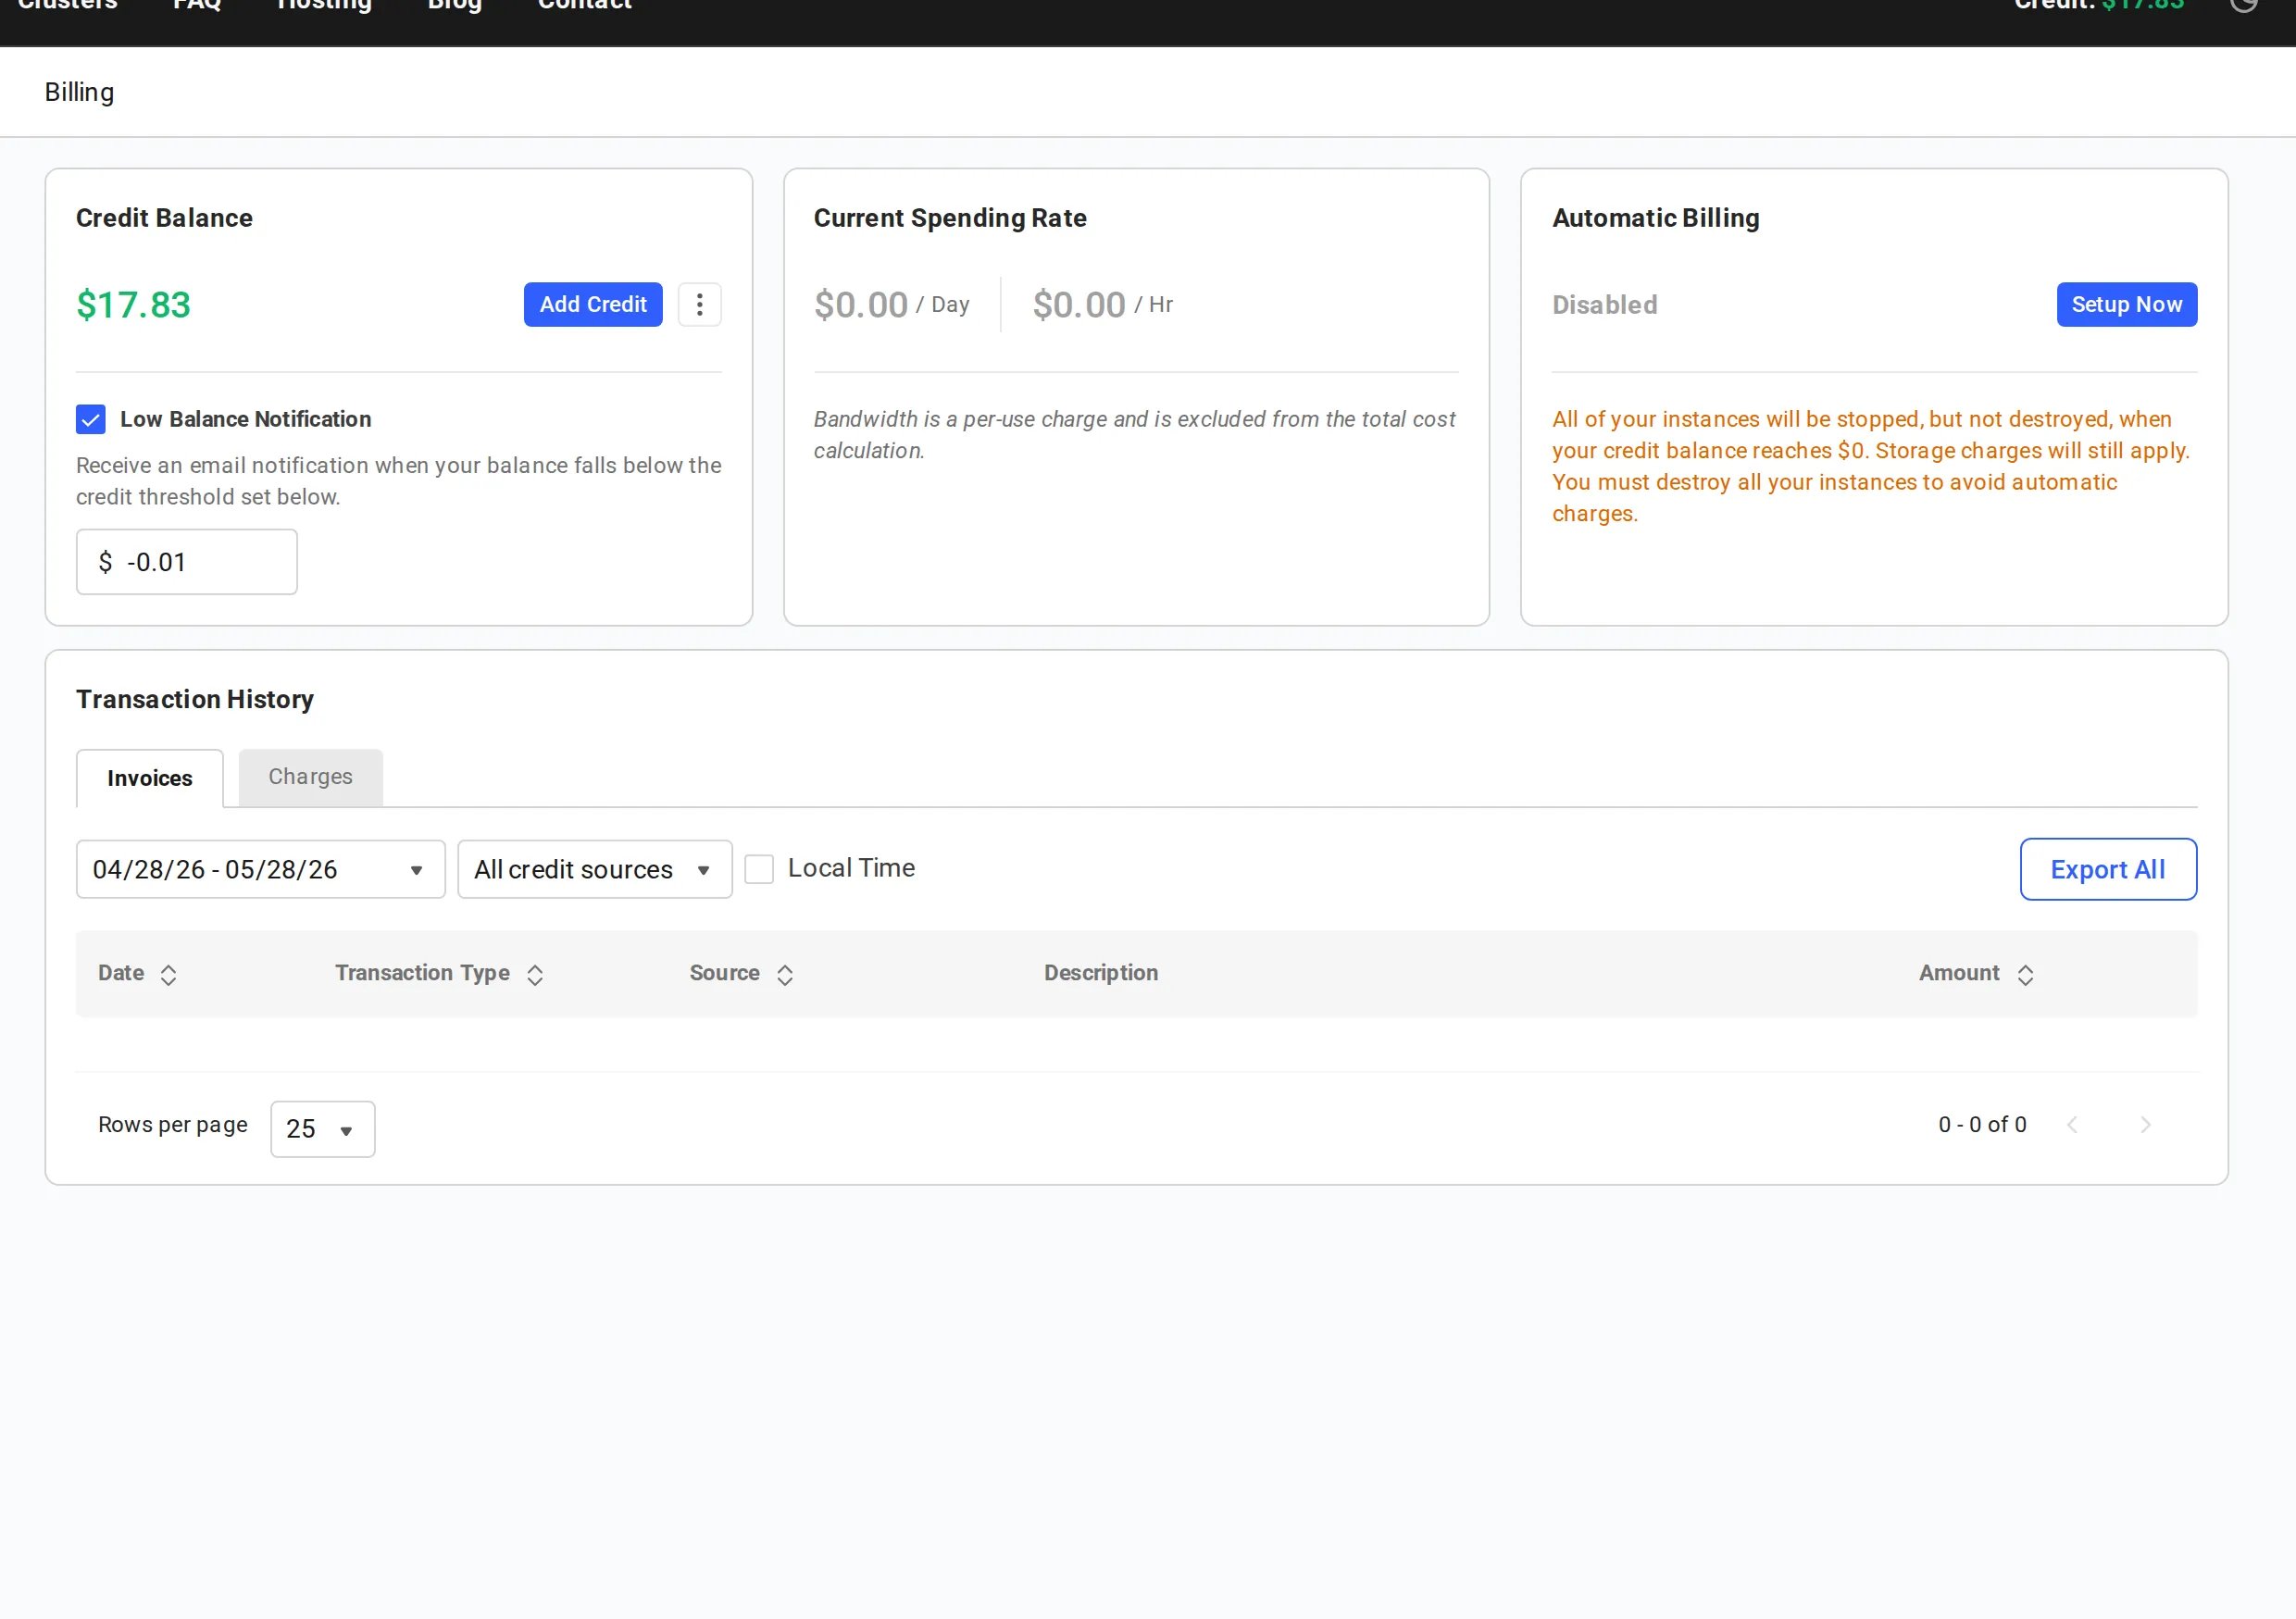Open the FAQ menu item

click(x=197, y=5)
